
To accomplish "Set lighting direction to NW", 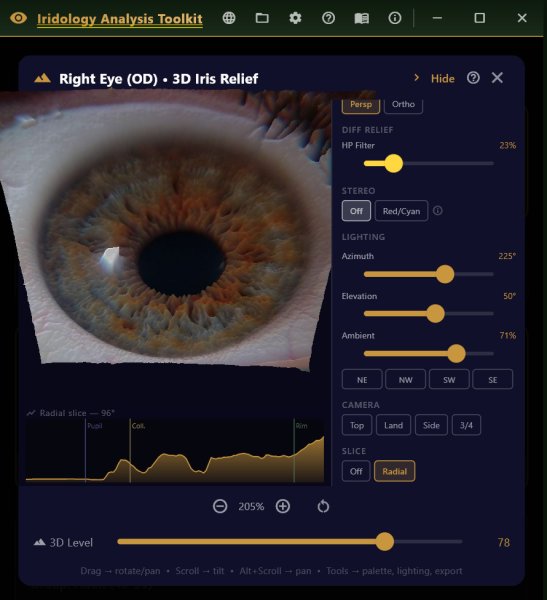I will 405,380.
